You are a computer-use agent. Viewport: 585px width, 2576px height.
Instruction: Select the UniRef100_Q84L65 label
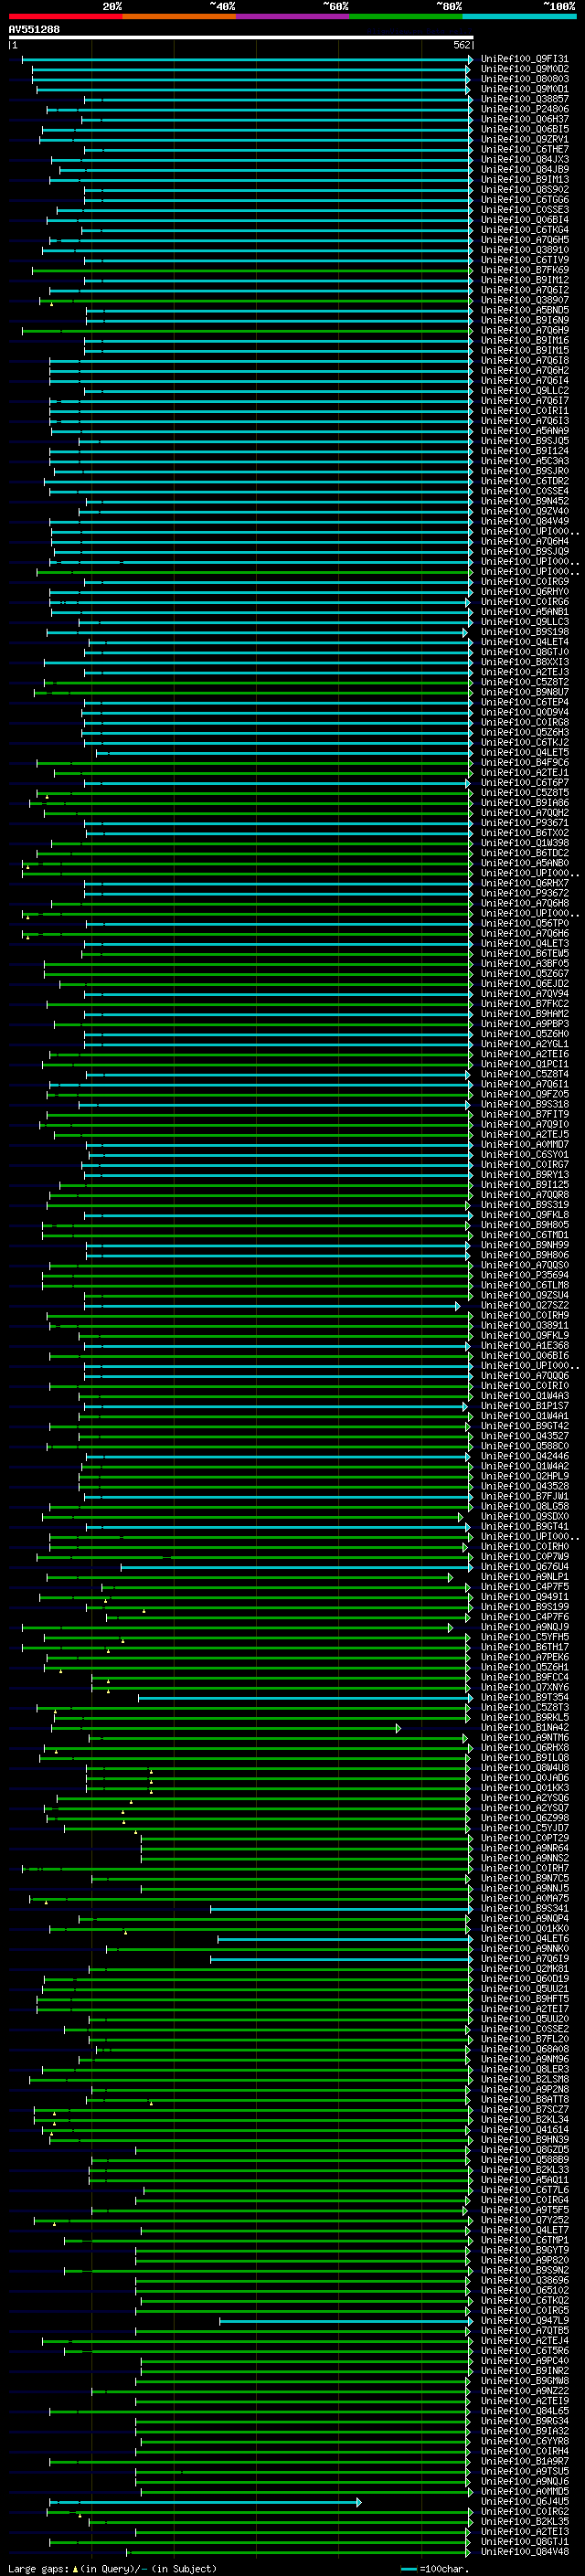click(524, 2410)
